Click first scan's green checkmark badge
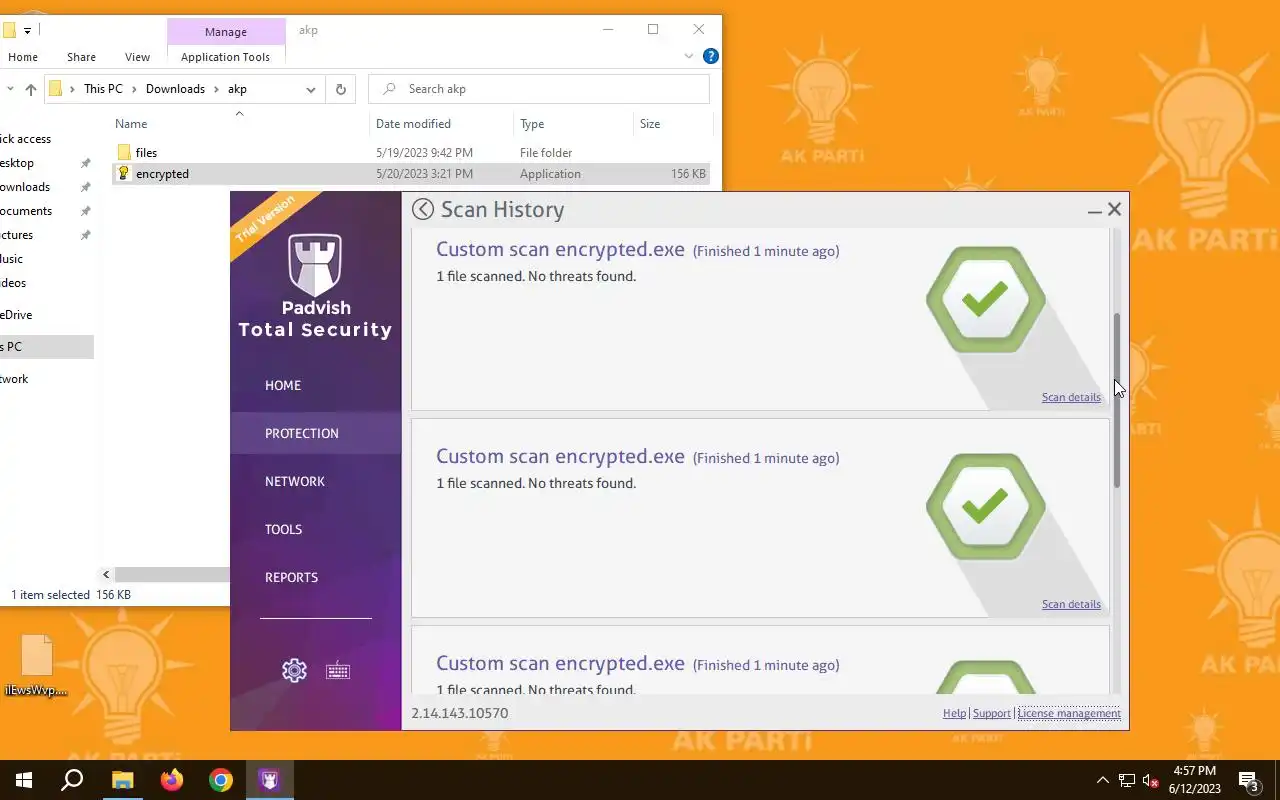 tap(985, 299)
